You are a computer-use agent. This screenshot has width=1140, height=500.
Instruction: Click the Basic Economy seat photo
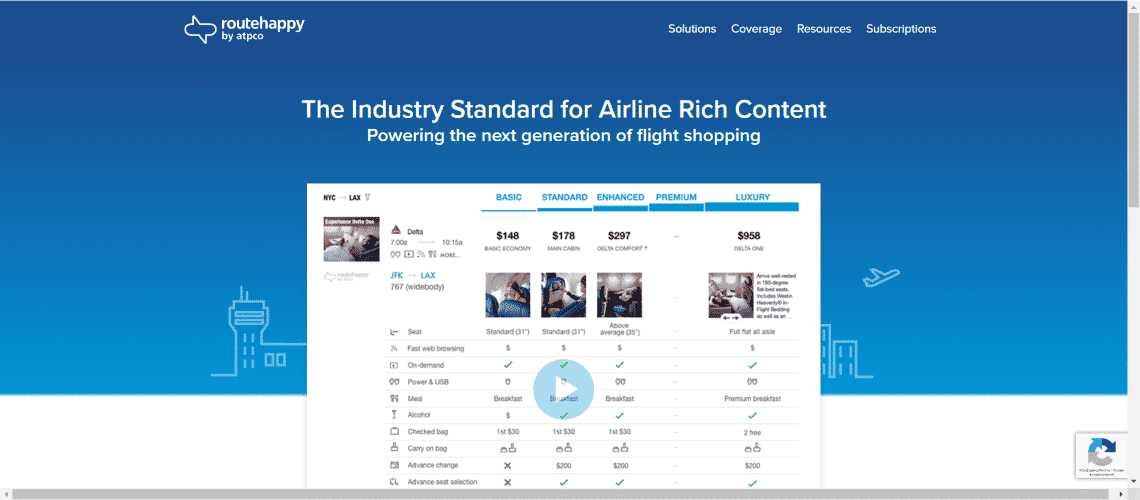coord(508,295)
